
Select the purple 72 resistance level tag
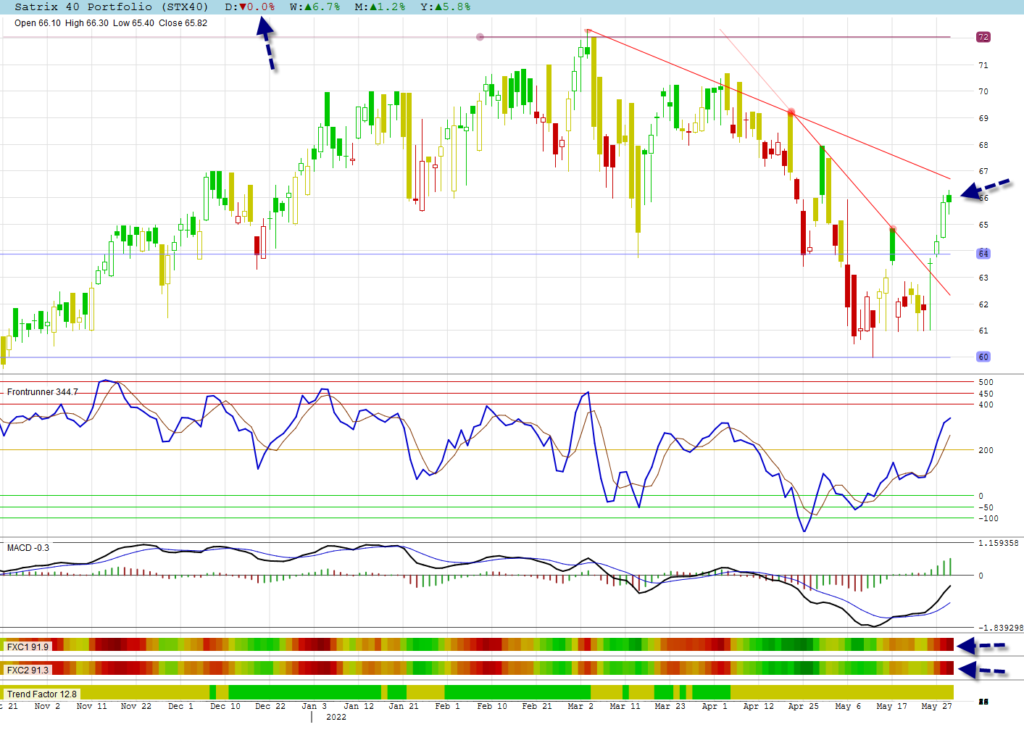coord(983,37)
